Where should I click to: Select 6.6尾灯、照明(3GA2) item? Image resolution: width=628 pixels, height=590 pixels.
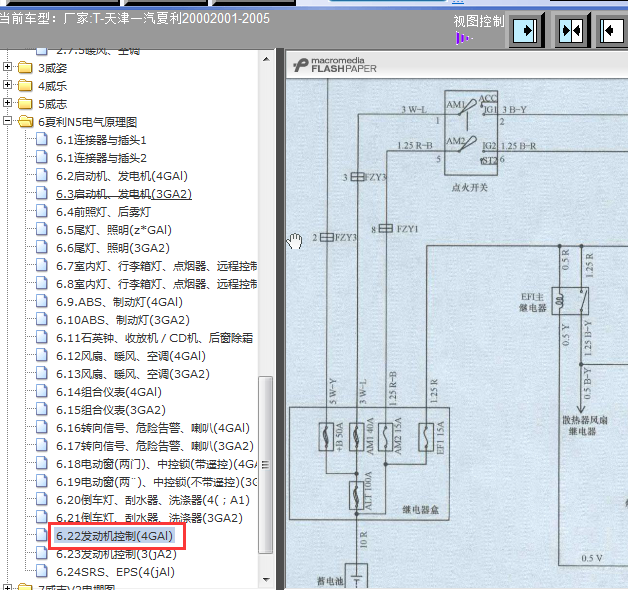(113, 248)
